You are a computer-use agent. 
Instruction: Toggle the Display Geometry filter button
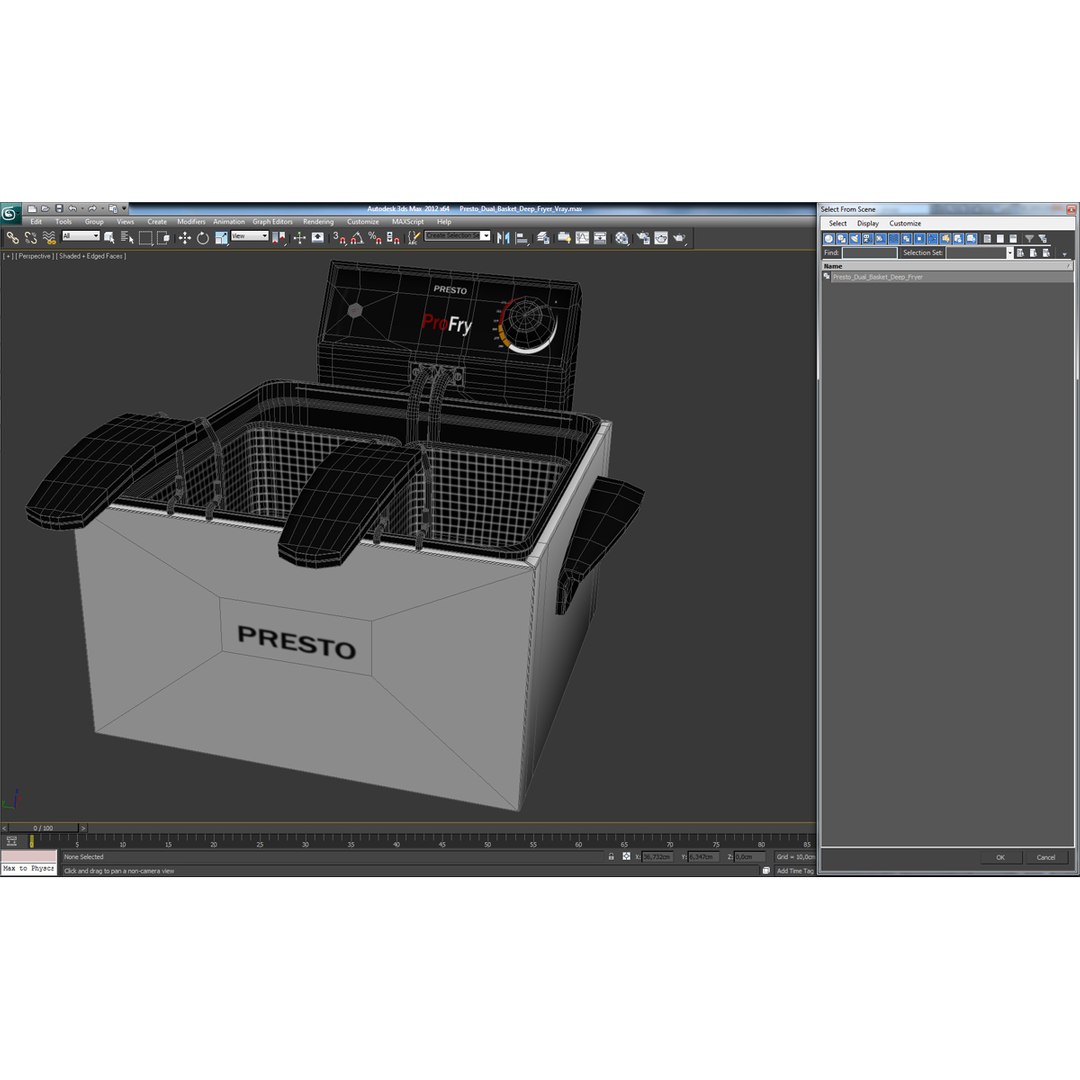[829, 238]
